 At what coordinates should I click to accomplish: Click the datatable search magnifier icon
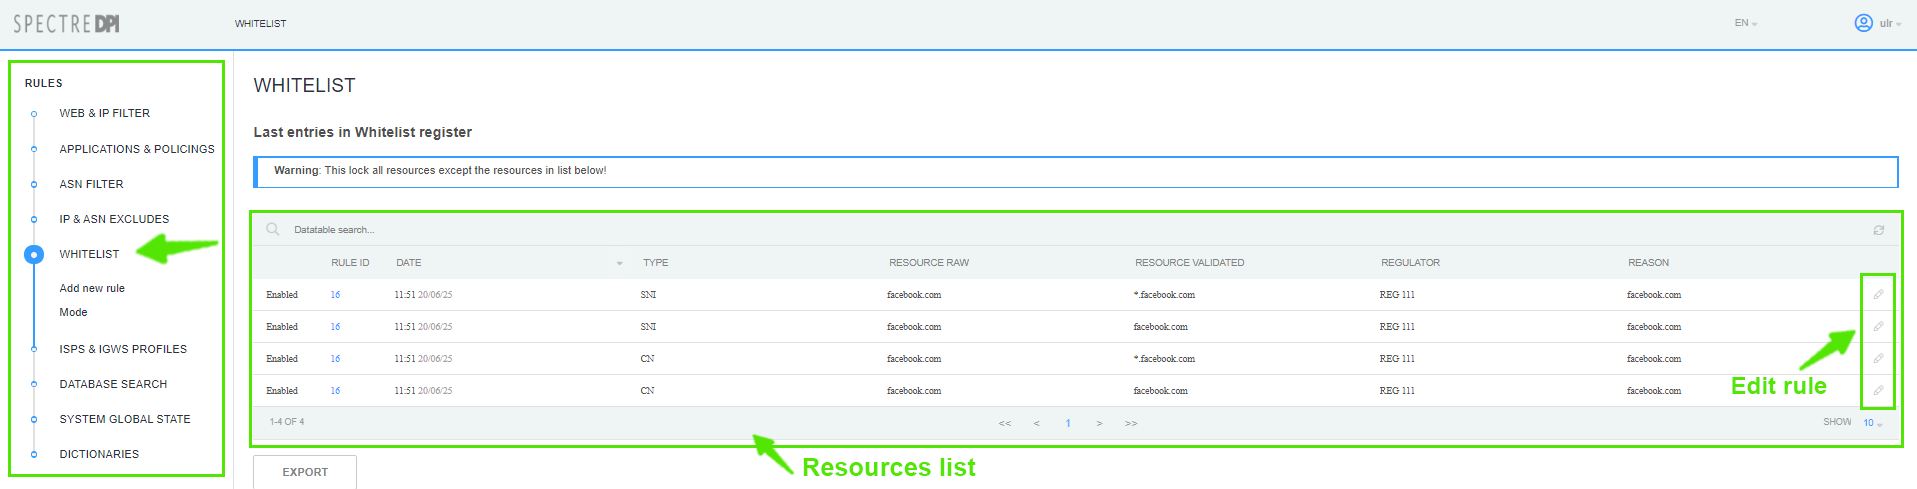tap(273, 230)
